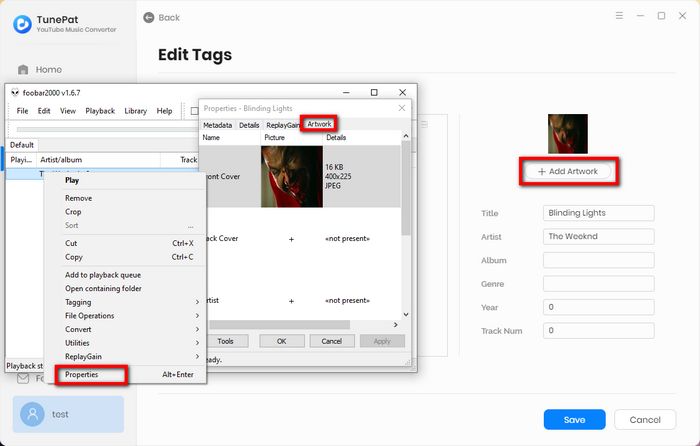This screenshot has width=700, height=446.
Task: Switch to the Details tab
Action: [249, 125]
